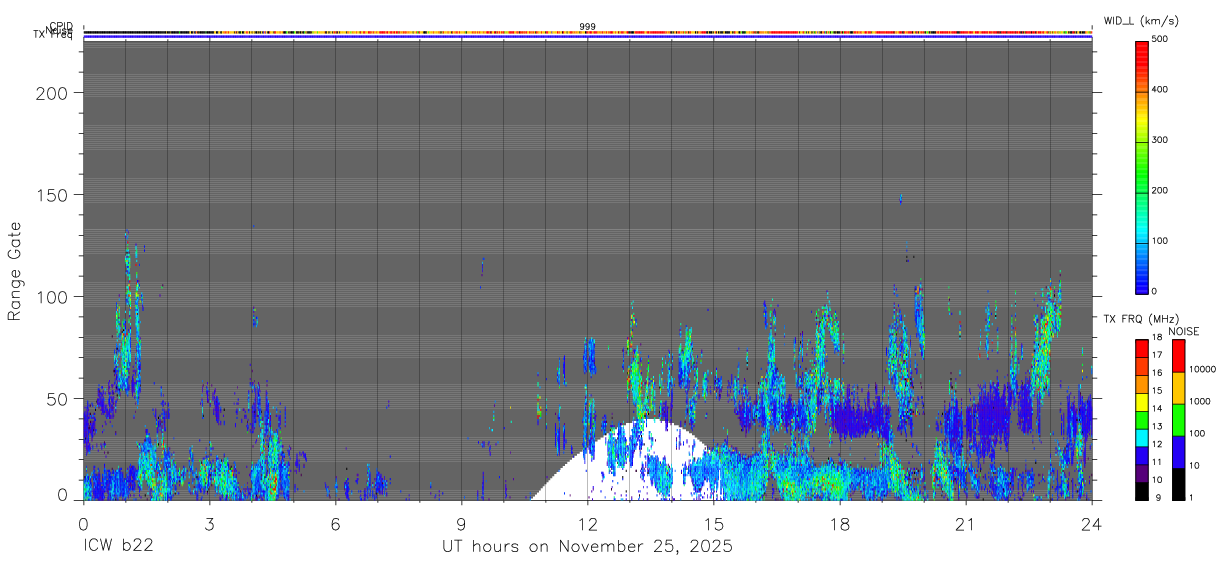Viewport: 1228px width, 567px height.
Task: Click the '200' tick on the Range Gate axis
Action: [x=53, y=93]
